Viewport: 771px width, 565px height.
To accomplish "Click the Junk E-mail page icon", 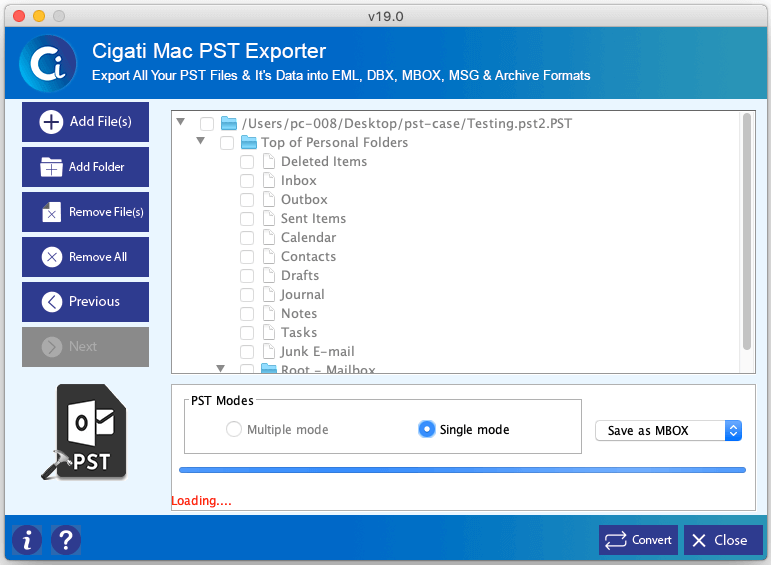I will click(268, 352).
